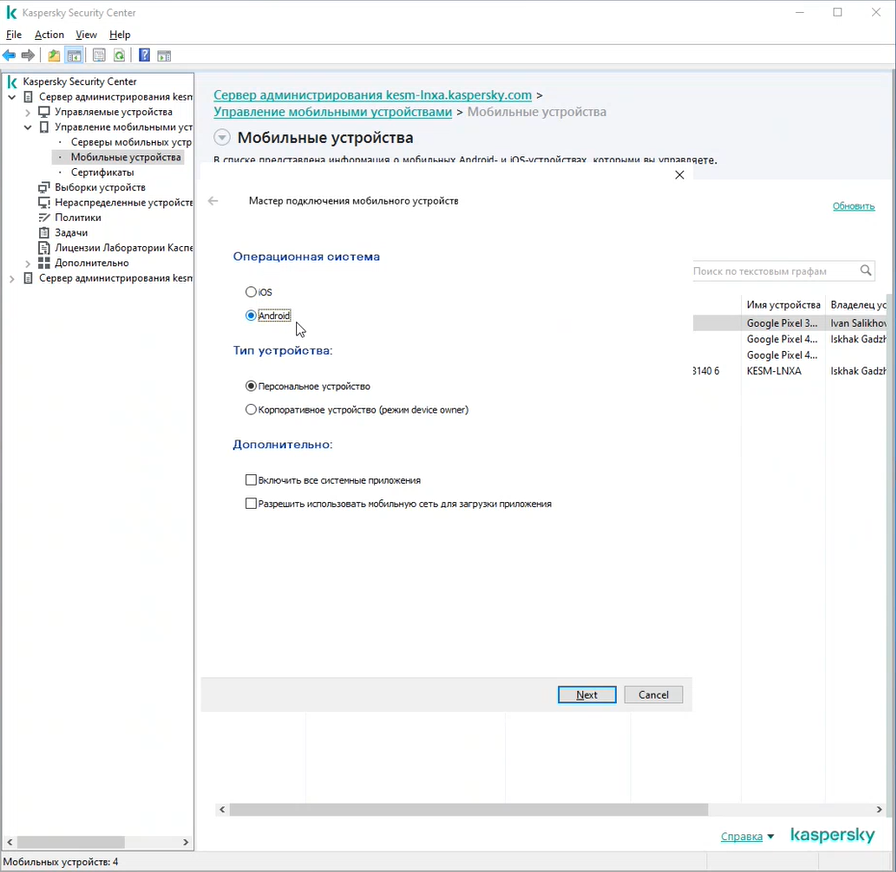This screenshot has width=896, height=872.
Task: Click the tree pane horizontal scrollbar thumb
Action: pyautogui.click(x=71, y=842)
